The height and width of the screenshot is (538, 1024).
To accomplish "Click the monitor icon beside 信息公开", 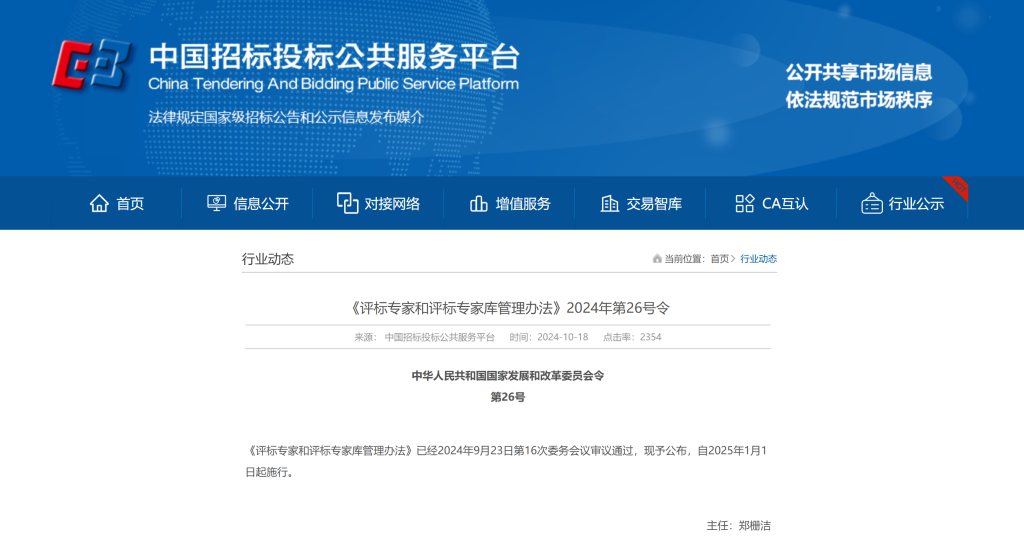I will click(216, 203).
